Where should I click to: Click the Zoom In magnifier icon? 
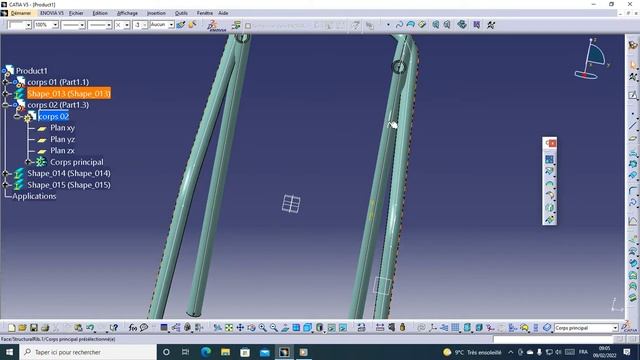point(262,328)
